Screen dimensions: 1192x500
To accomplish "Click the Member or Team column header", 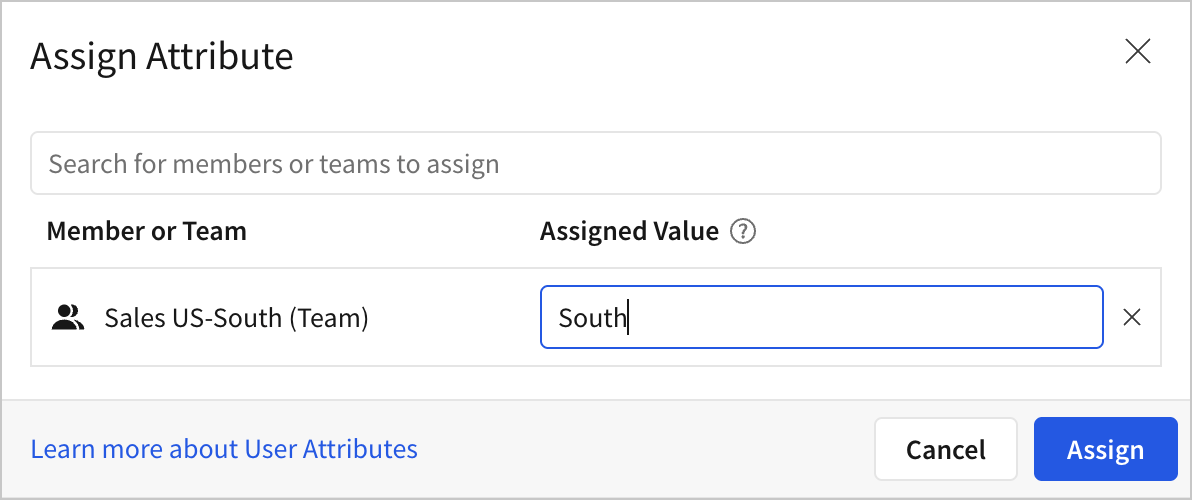I will (x=146, y=232).
